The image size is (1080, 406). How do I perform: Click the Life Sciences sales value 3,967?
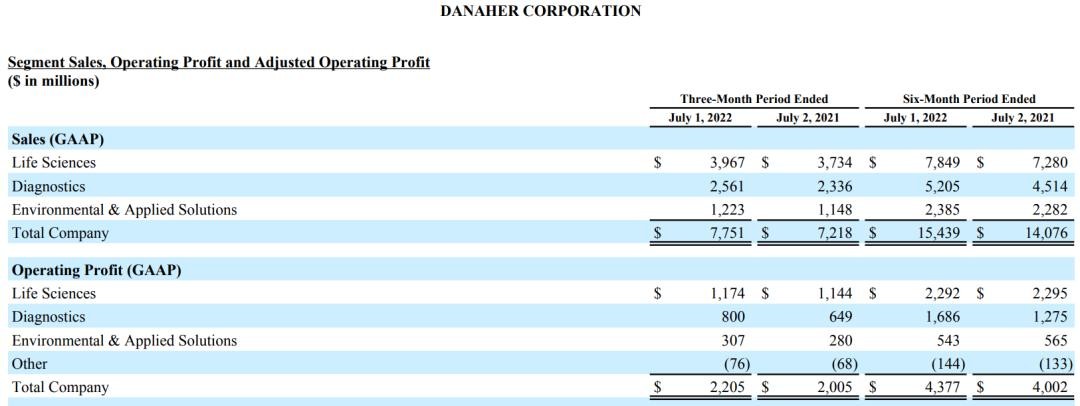[727, 162]
